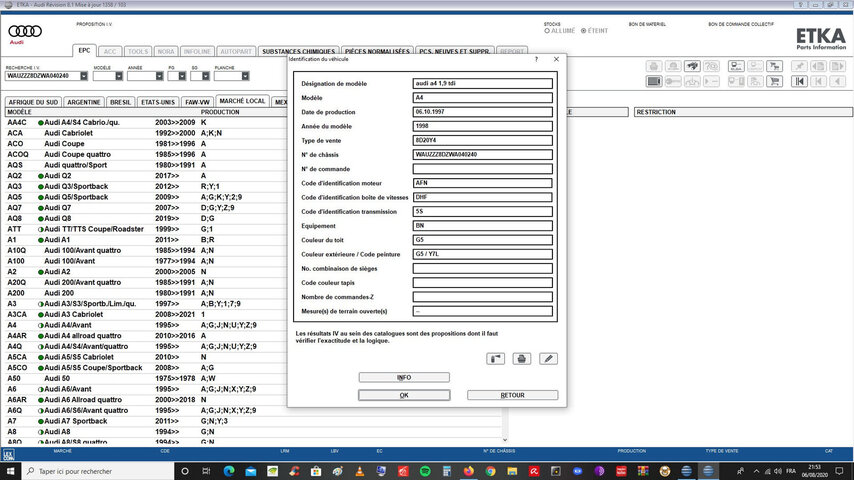Select the Brésil market tab
The height and width of the screenshot is (480, 854).
point(120,102)
